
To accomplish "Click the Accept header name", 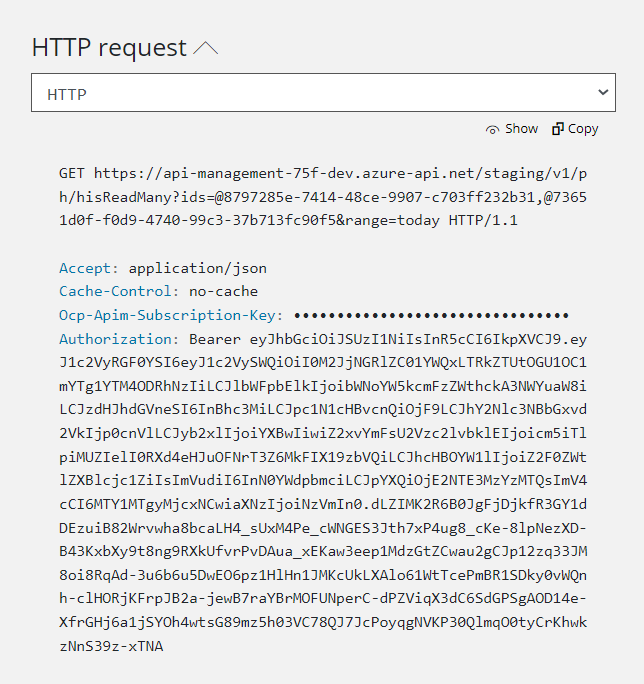I will click(85, 268).
